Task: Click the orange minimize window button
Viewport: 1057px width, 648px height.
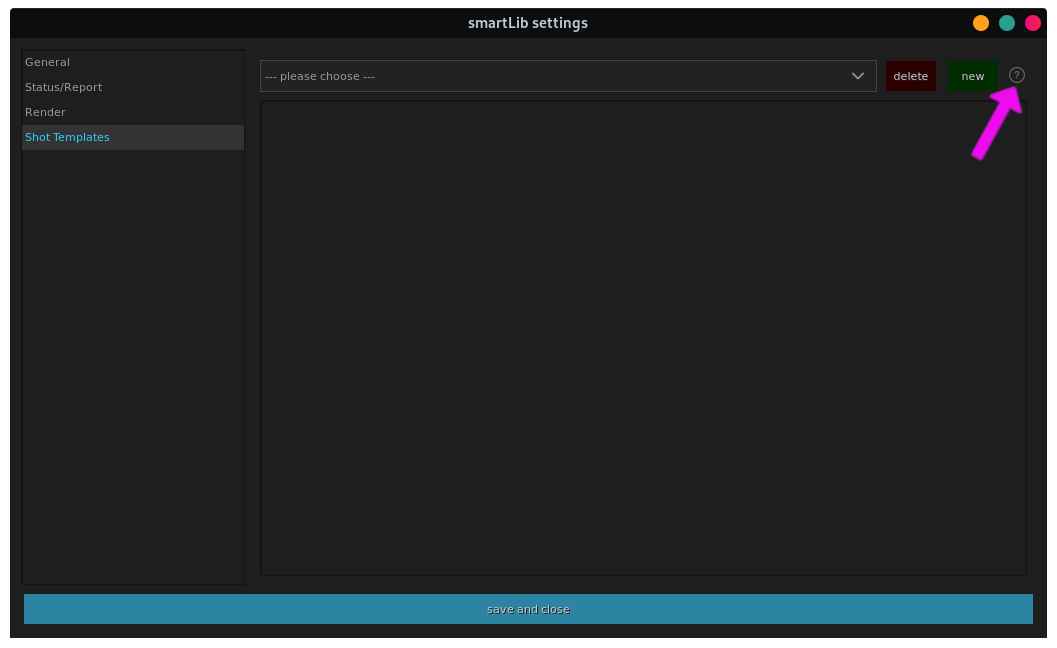Action: 981,23
